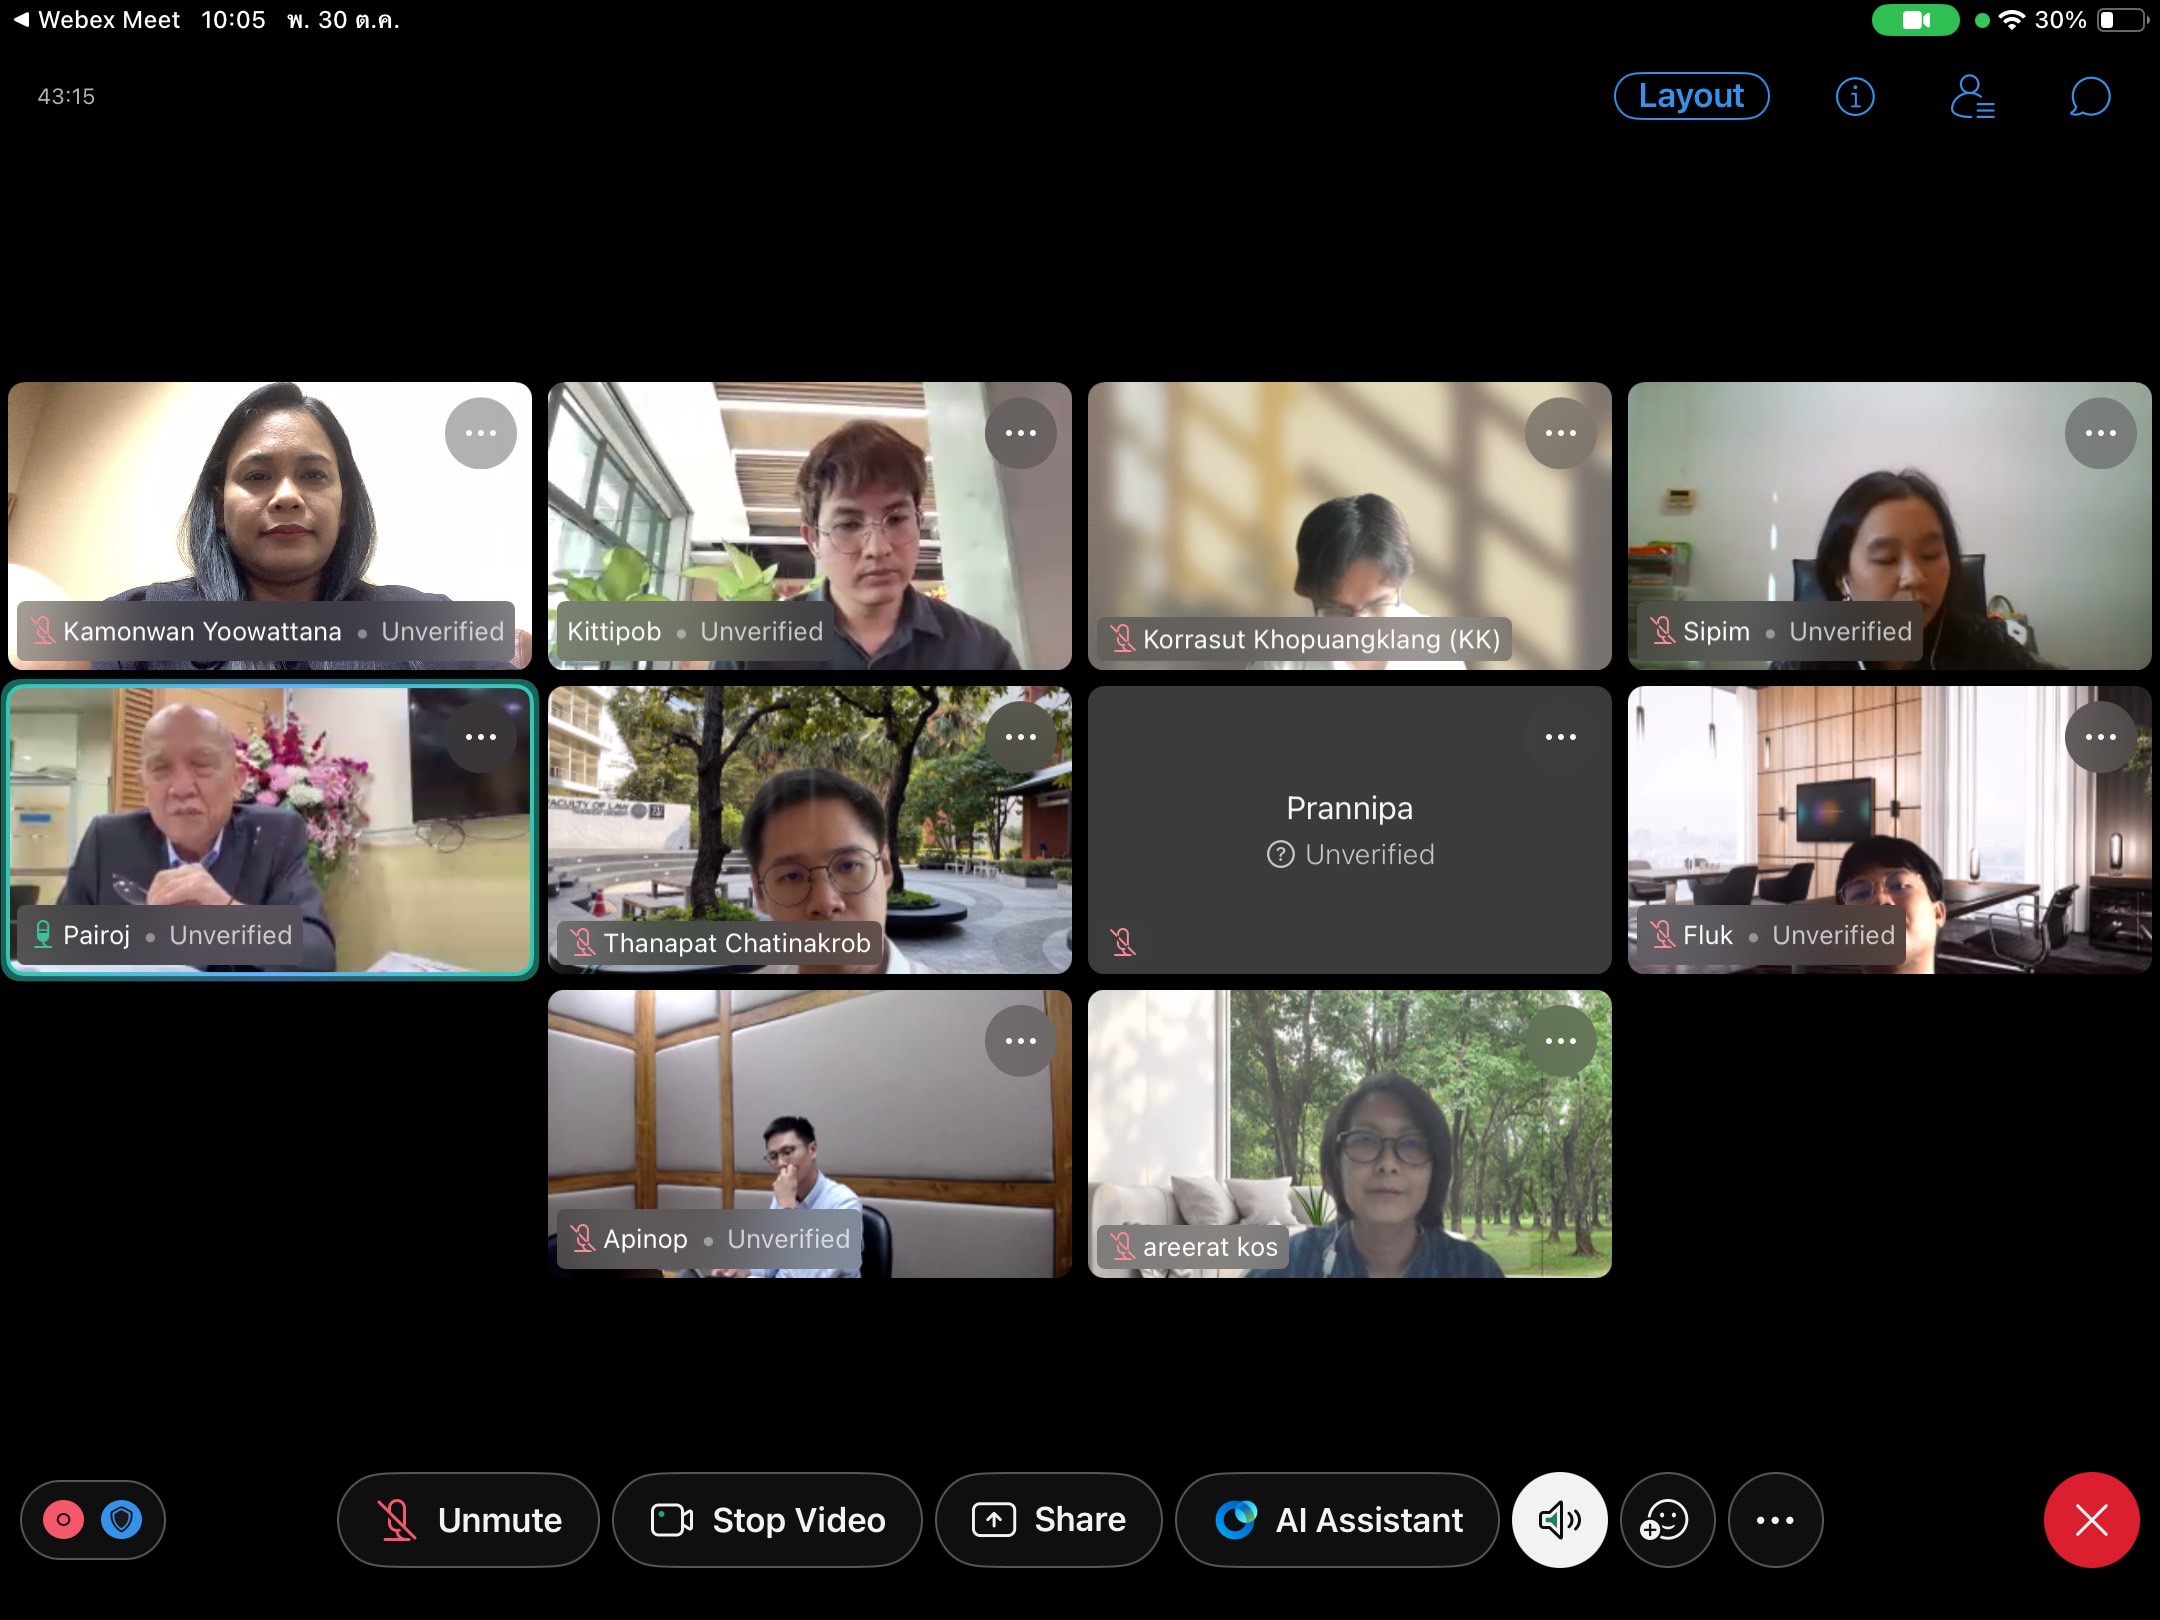Select Pairoj's active speaker video tile
The height and width of the screenshot is (1620, 2160).
(270, 830)
